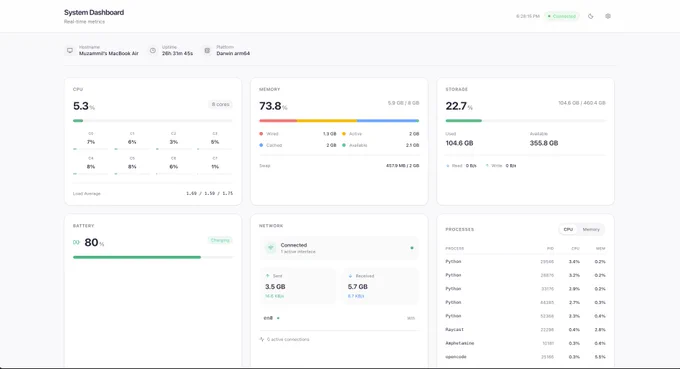The height and width of the screenshot is (369, 680).
Task: Sort processes by CPU tab
Action: [568, 229]
